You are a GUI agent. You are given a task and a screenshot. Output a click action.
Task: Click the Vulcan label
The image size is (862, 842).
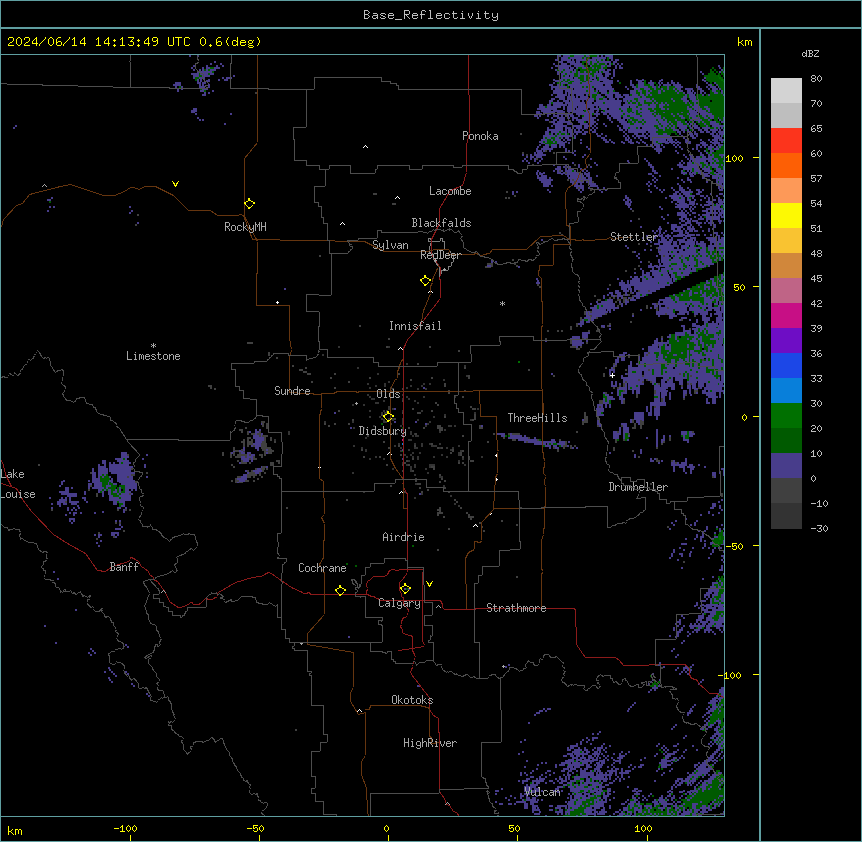[x=542, y=792]
